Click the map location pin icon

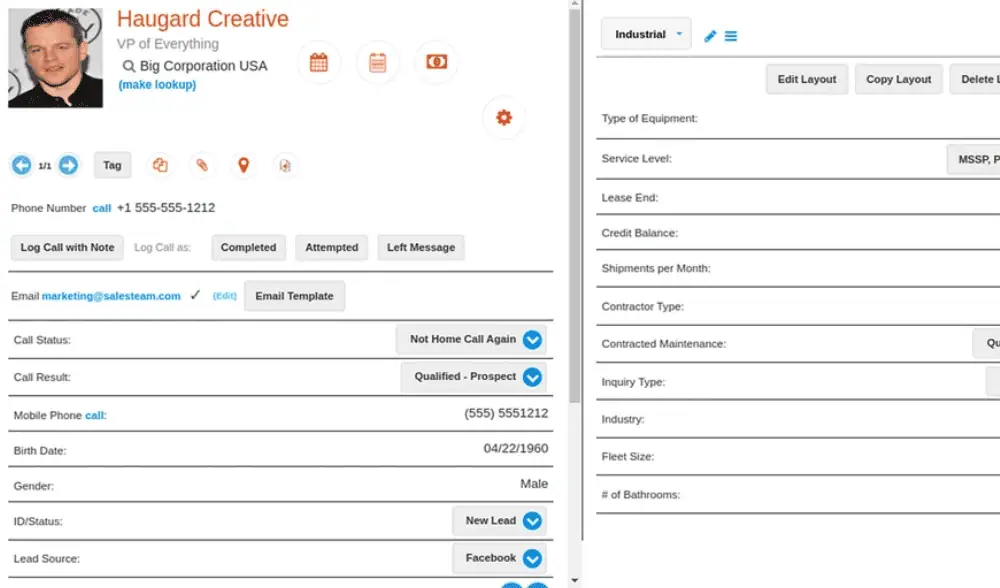pos(243,165)
